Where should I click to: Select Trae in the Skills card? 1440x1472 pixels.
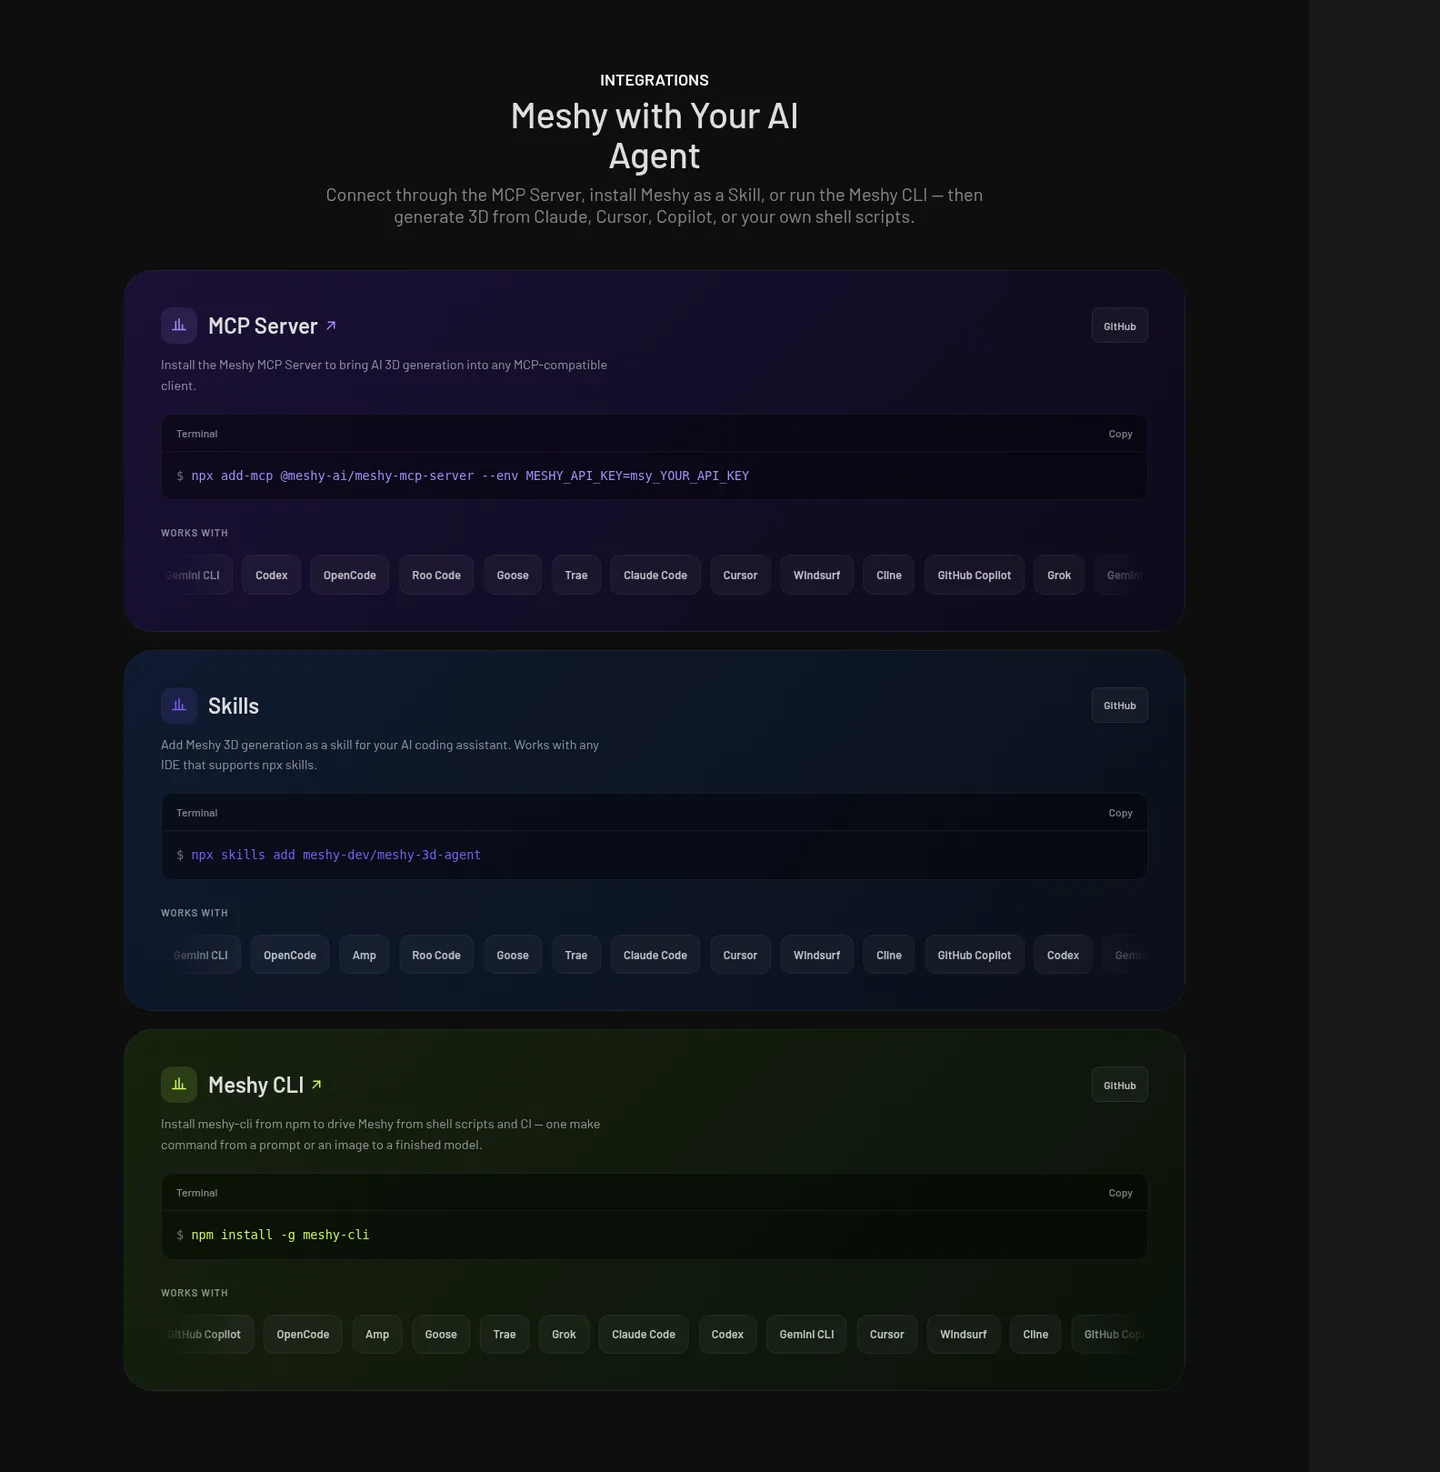[576, 955]
